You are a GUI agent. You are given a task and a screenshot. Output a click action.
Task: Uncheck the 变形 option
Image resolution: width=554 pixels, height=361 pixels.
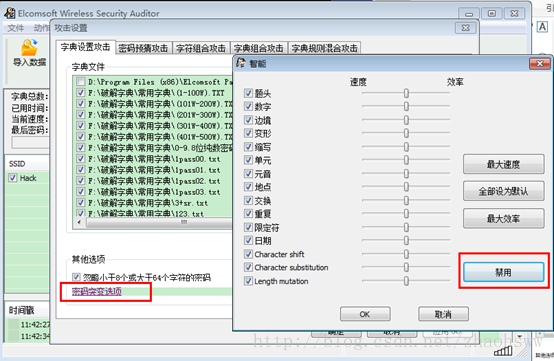coord(248,133)
